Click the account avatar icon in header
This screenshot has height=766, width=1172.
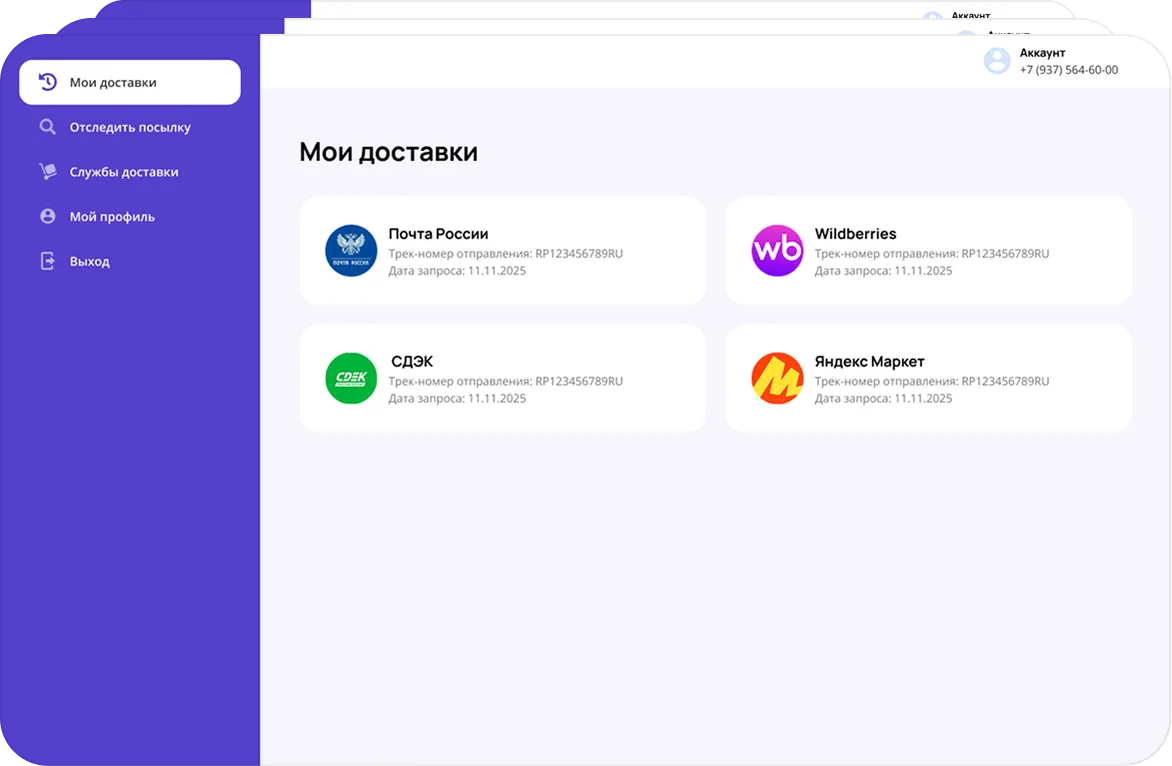click(x=997, y=61)
